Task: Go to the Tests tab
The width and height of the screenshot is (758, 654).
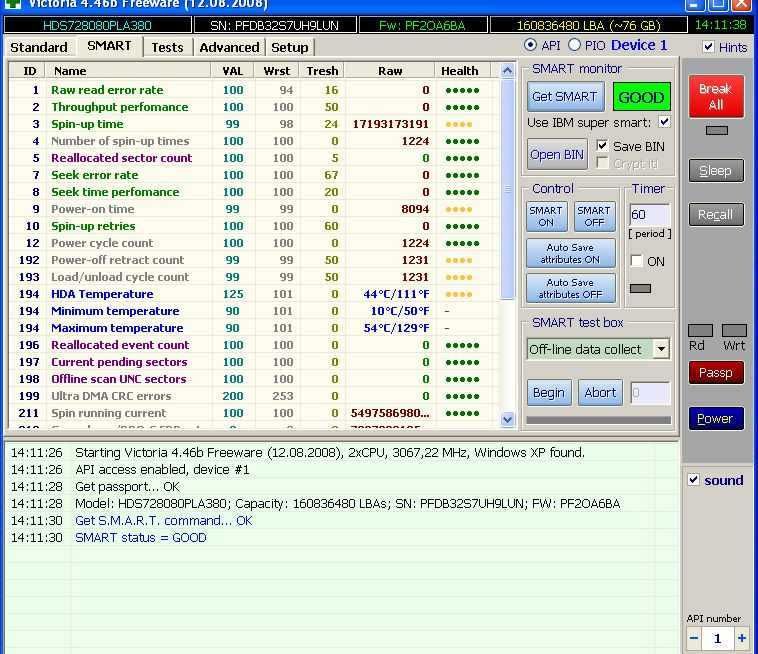Action: coord(167,47)
